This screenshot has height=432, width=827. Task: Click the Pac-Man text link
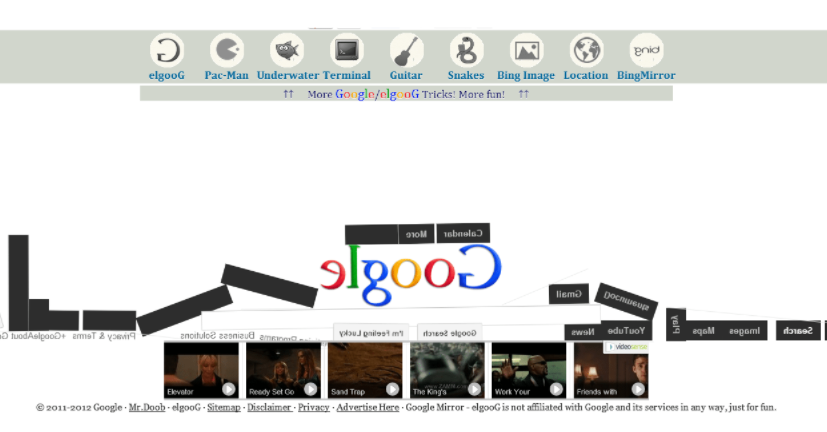[226, 75]
